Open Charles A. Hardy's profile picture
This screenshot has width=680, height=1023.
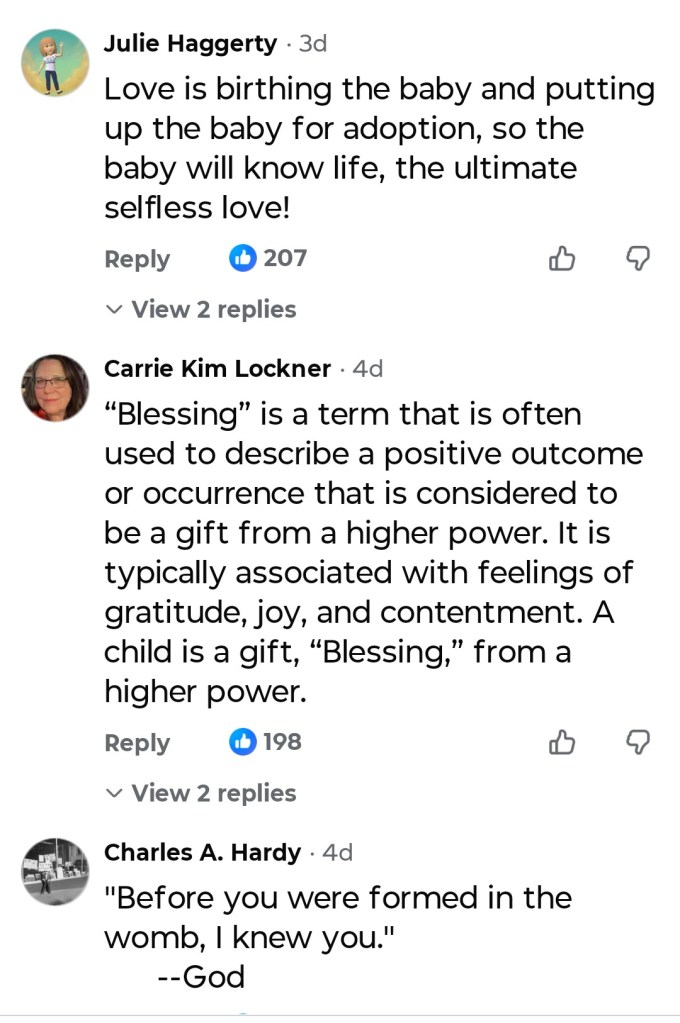55,871
